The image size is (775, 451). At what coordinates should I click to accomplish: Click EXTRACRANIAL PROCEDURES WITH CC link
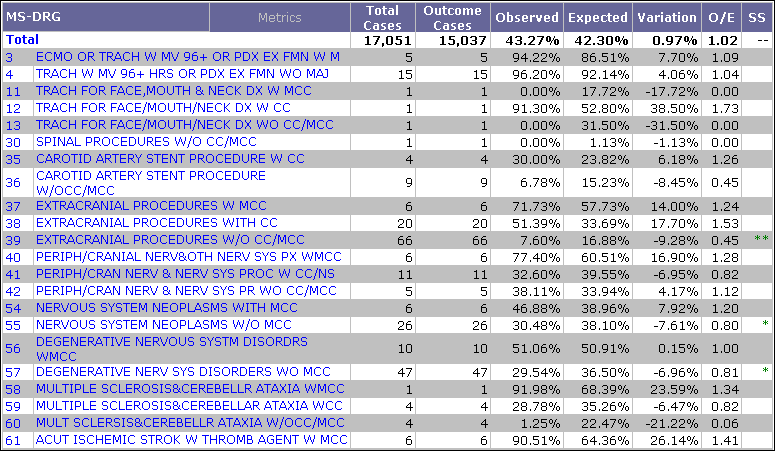(x=156, y=223)
